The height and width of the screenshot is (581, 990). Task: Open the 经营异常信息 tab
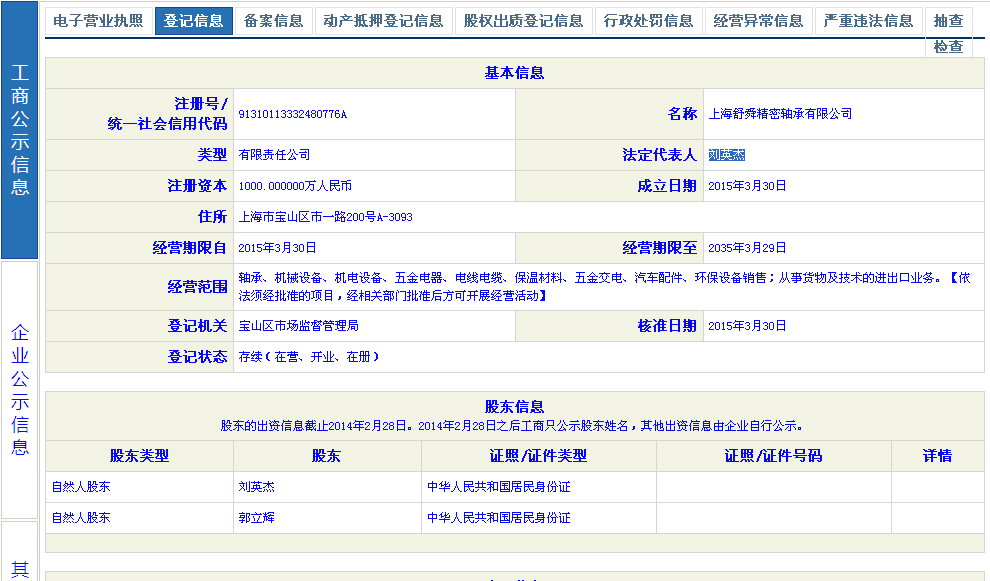[759, 21]
